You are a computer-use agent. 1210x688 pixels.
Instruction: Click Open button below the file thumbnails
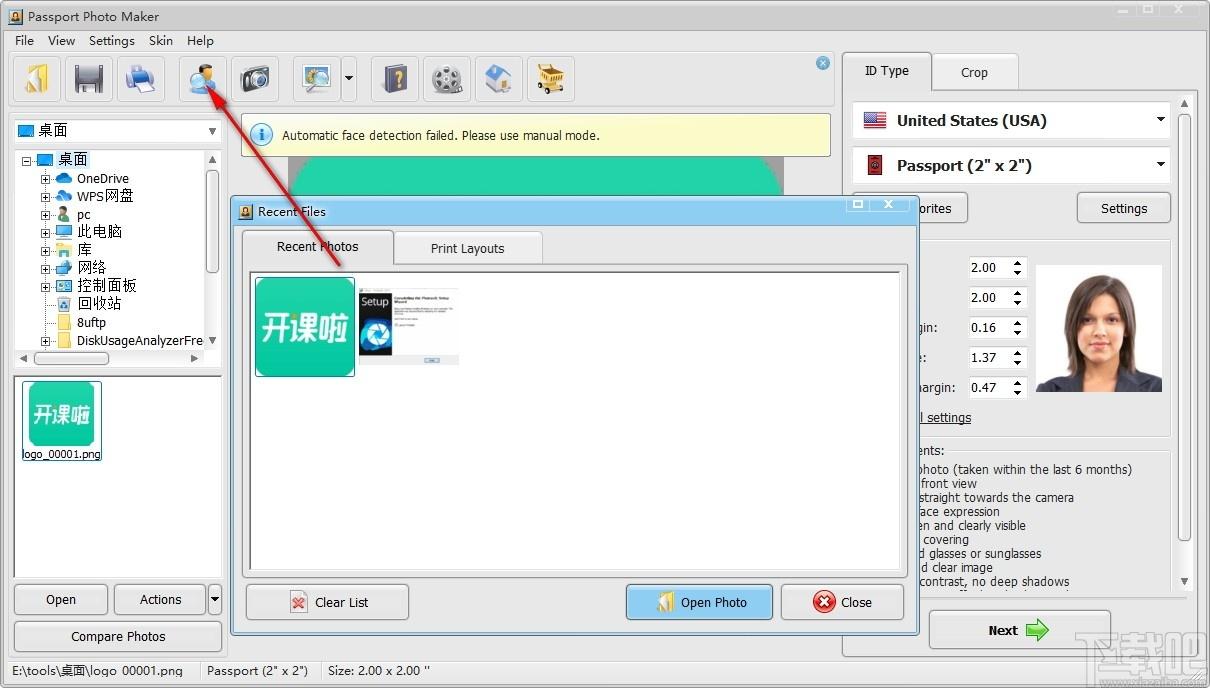point(61,600)
